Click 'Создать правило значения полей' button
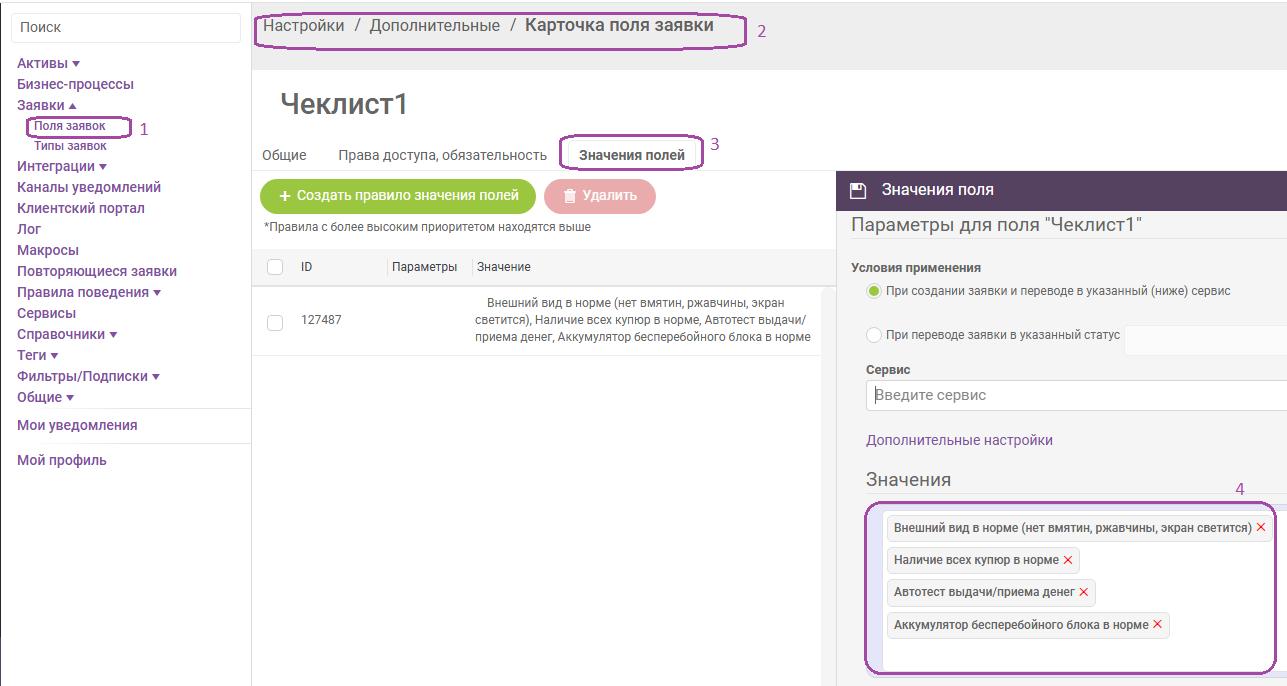The image size is (1287, 686). tap(397, 196)
